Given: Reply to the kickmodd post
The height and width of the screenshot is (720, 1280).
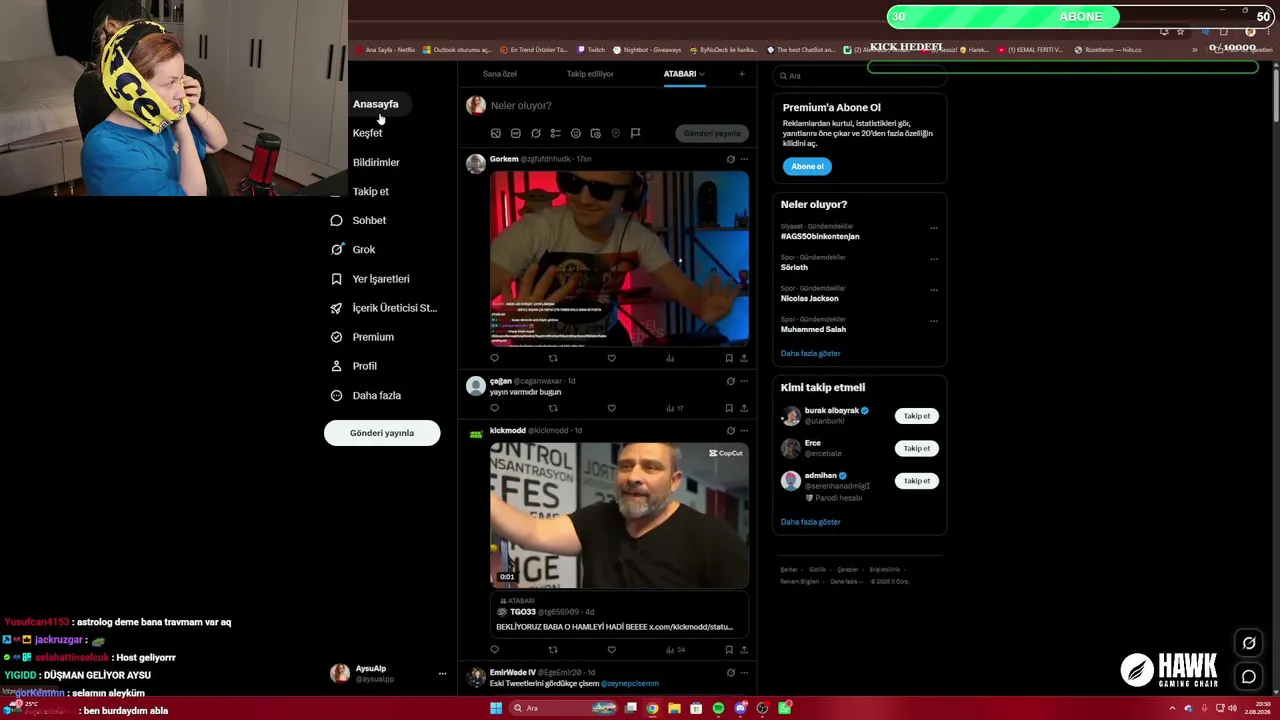Looking at the screenshot, I should pos(494,650).
